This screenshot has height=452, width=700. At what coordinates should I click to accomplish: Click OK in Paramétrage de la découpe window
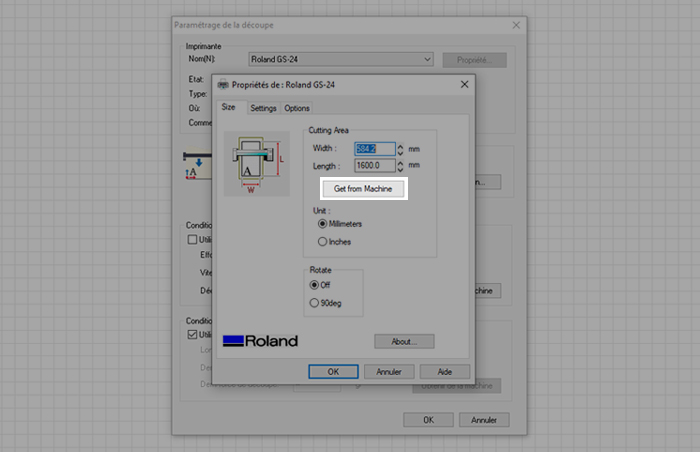428,420
